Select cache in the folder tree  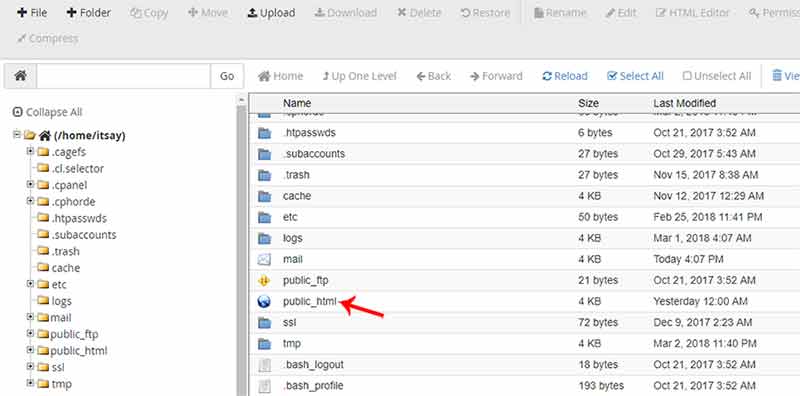(x=66, y=267)
